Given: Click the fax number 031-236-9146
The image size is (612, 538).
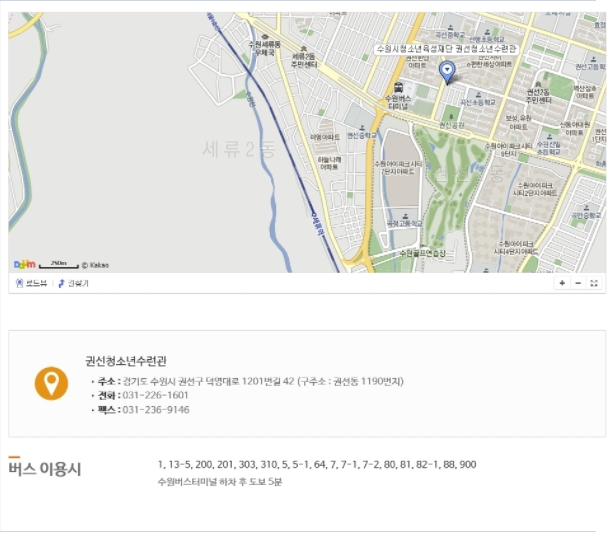Looking at the screenshot, I should click(155, 410).
